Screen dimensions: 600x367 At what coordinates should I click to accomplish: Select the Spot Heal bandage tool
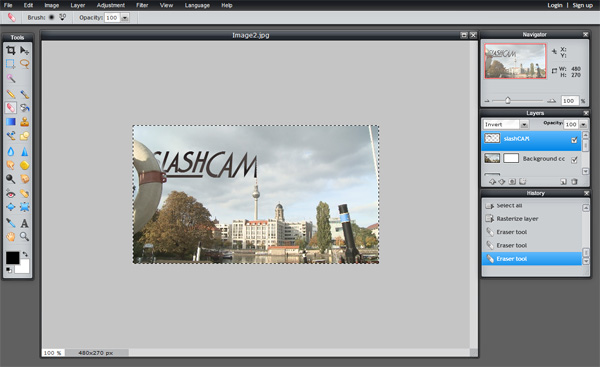coord(24,193)
